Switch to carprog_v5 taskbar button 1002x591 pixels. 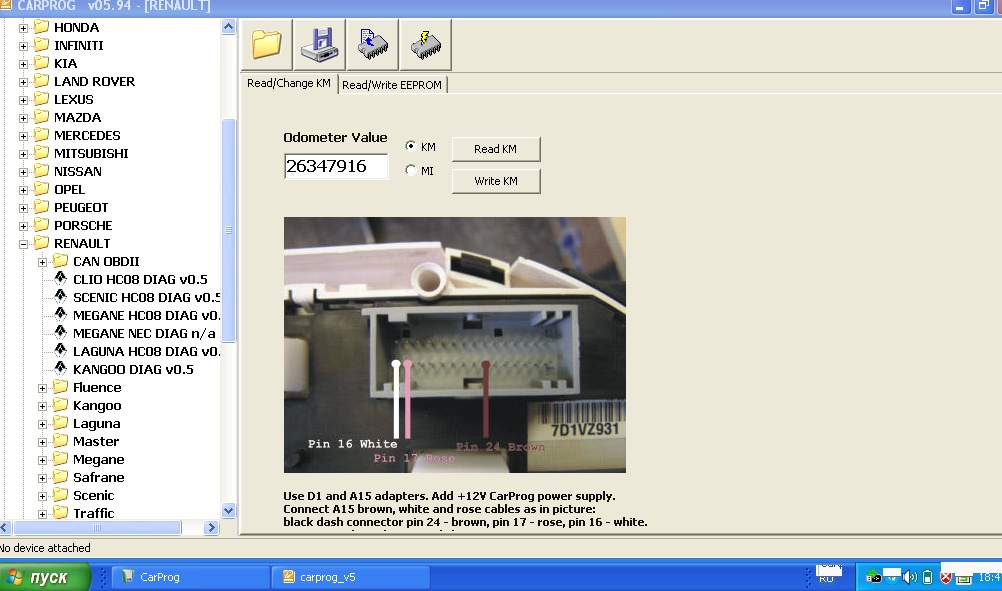350,577
